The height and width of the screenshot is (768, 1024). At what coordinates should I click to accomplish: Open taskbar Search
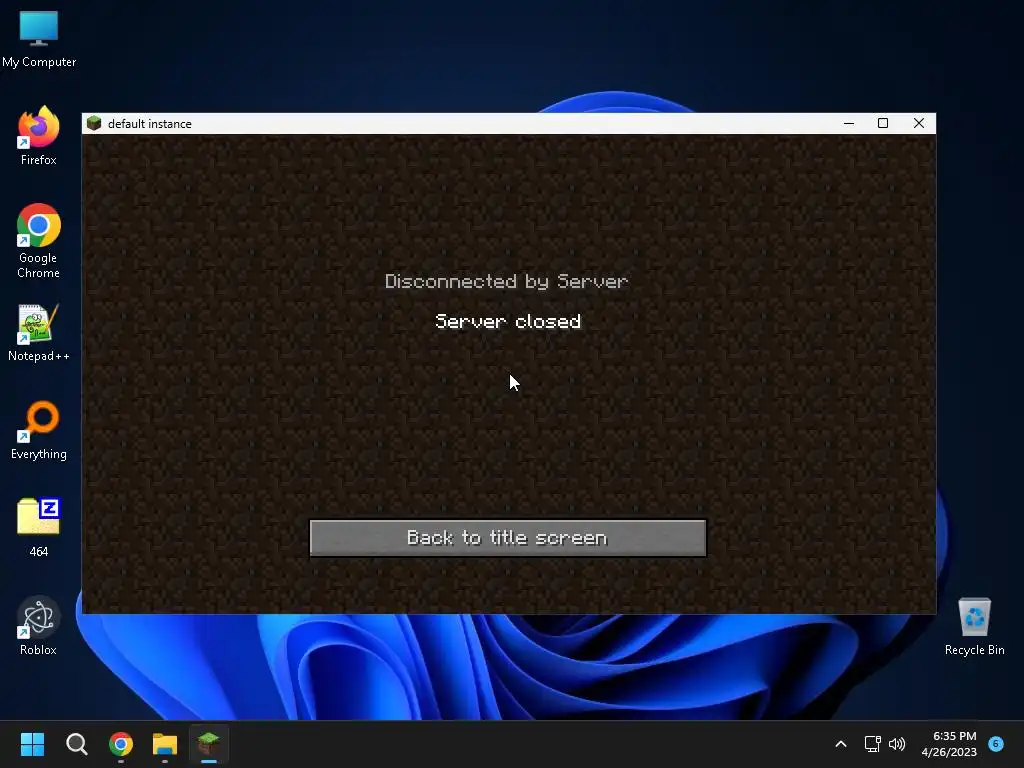point(76,744)
